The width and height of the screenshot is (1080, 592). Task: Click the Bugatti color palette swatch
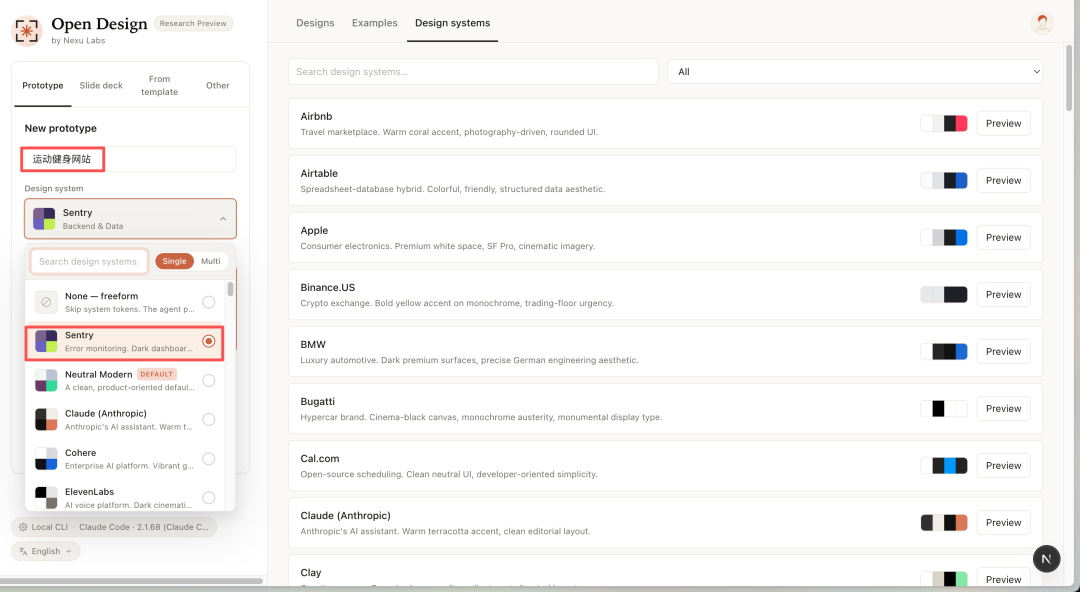pos(944,409)
